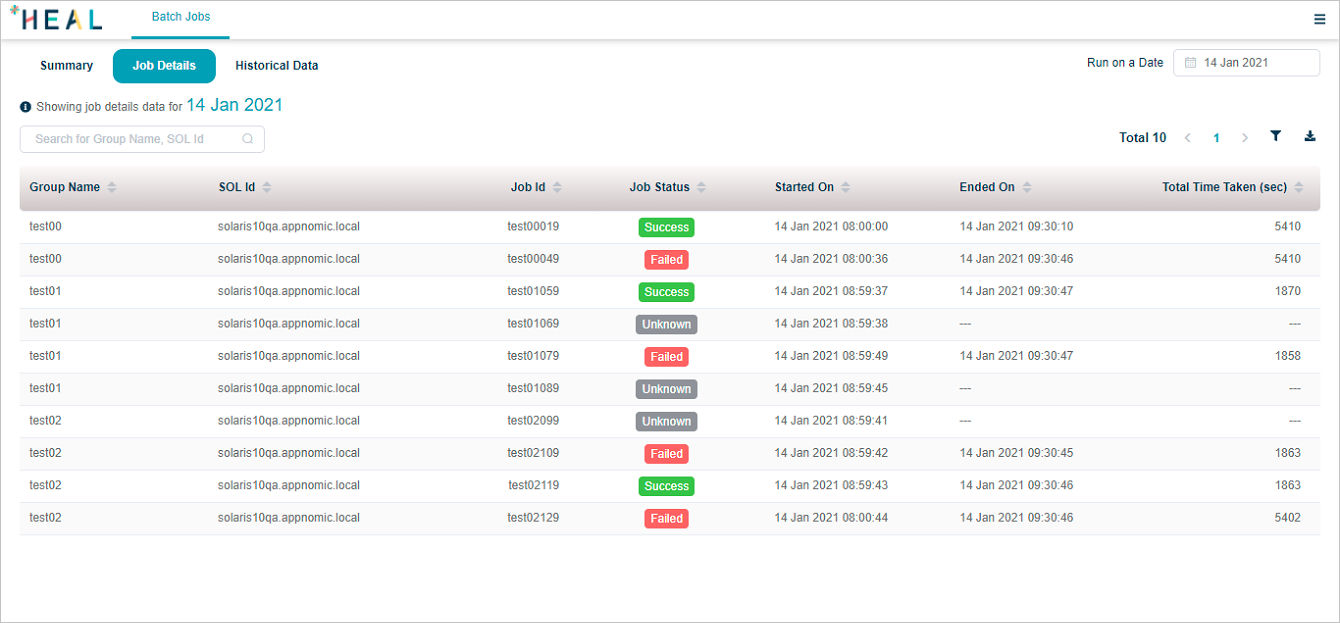
Task: Sort by Total Time Taken column
Action: tap(1299, 188)
